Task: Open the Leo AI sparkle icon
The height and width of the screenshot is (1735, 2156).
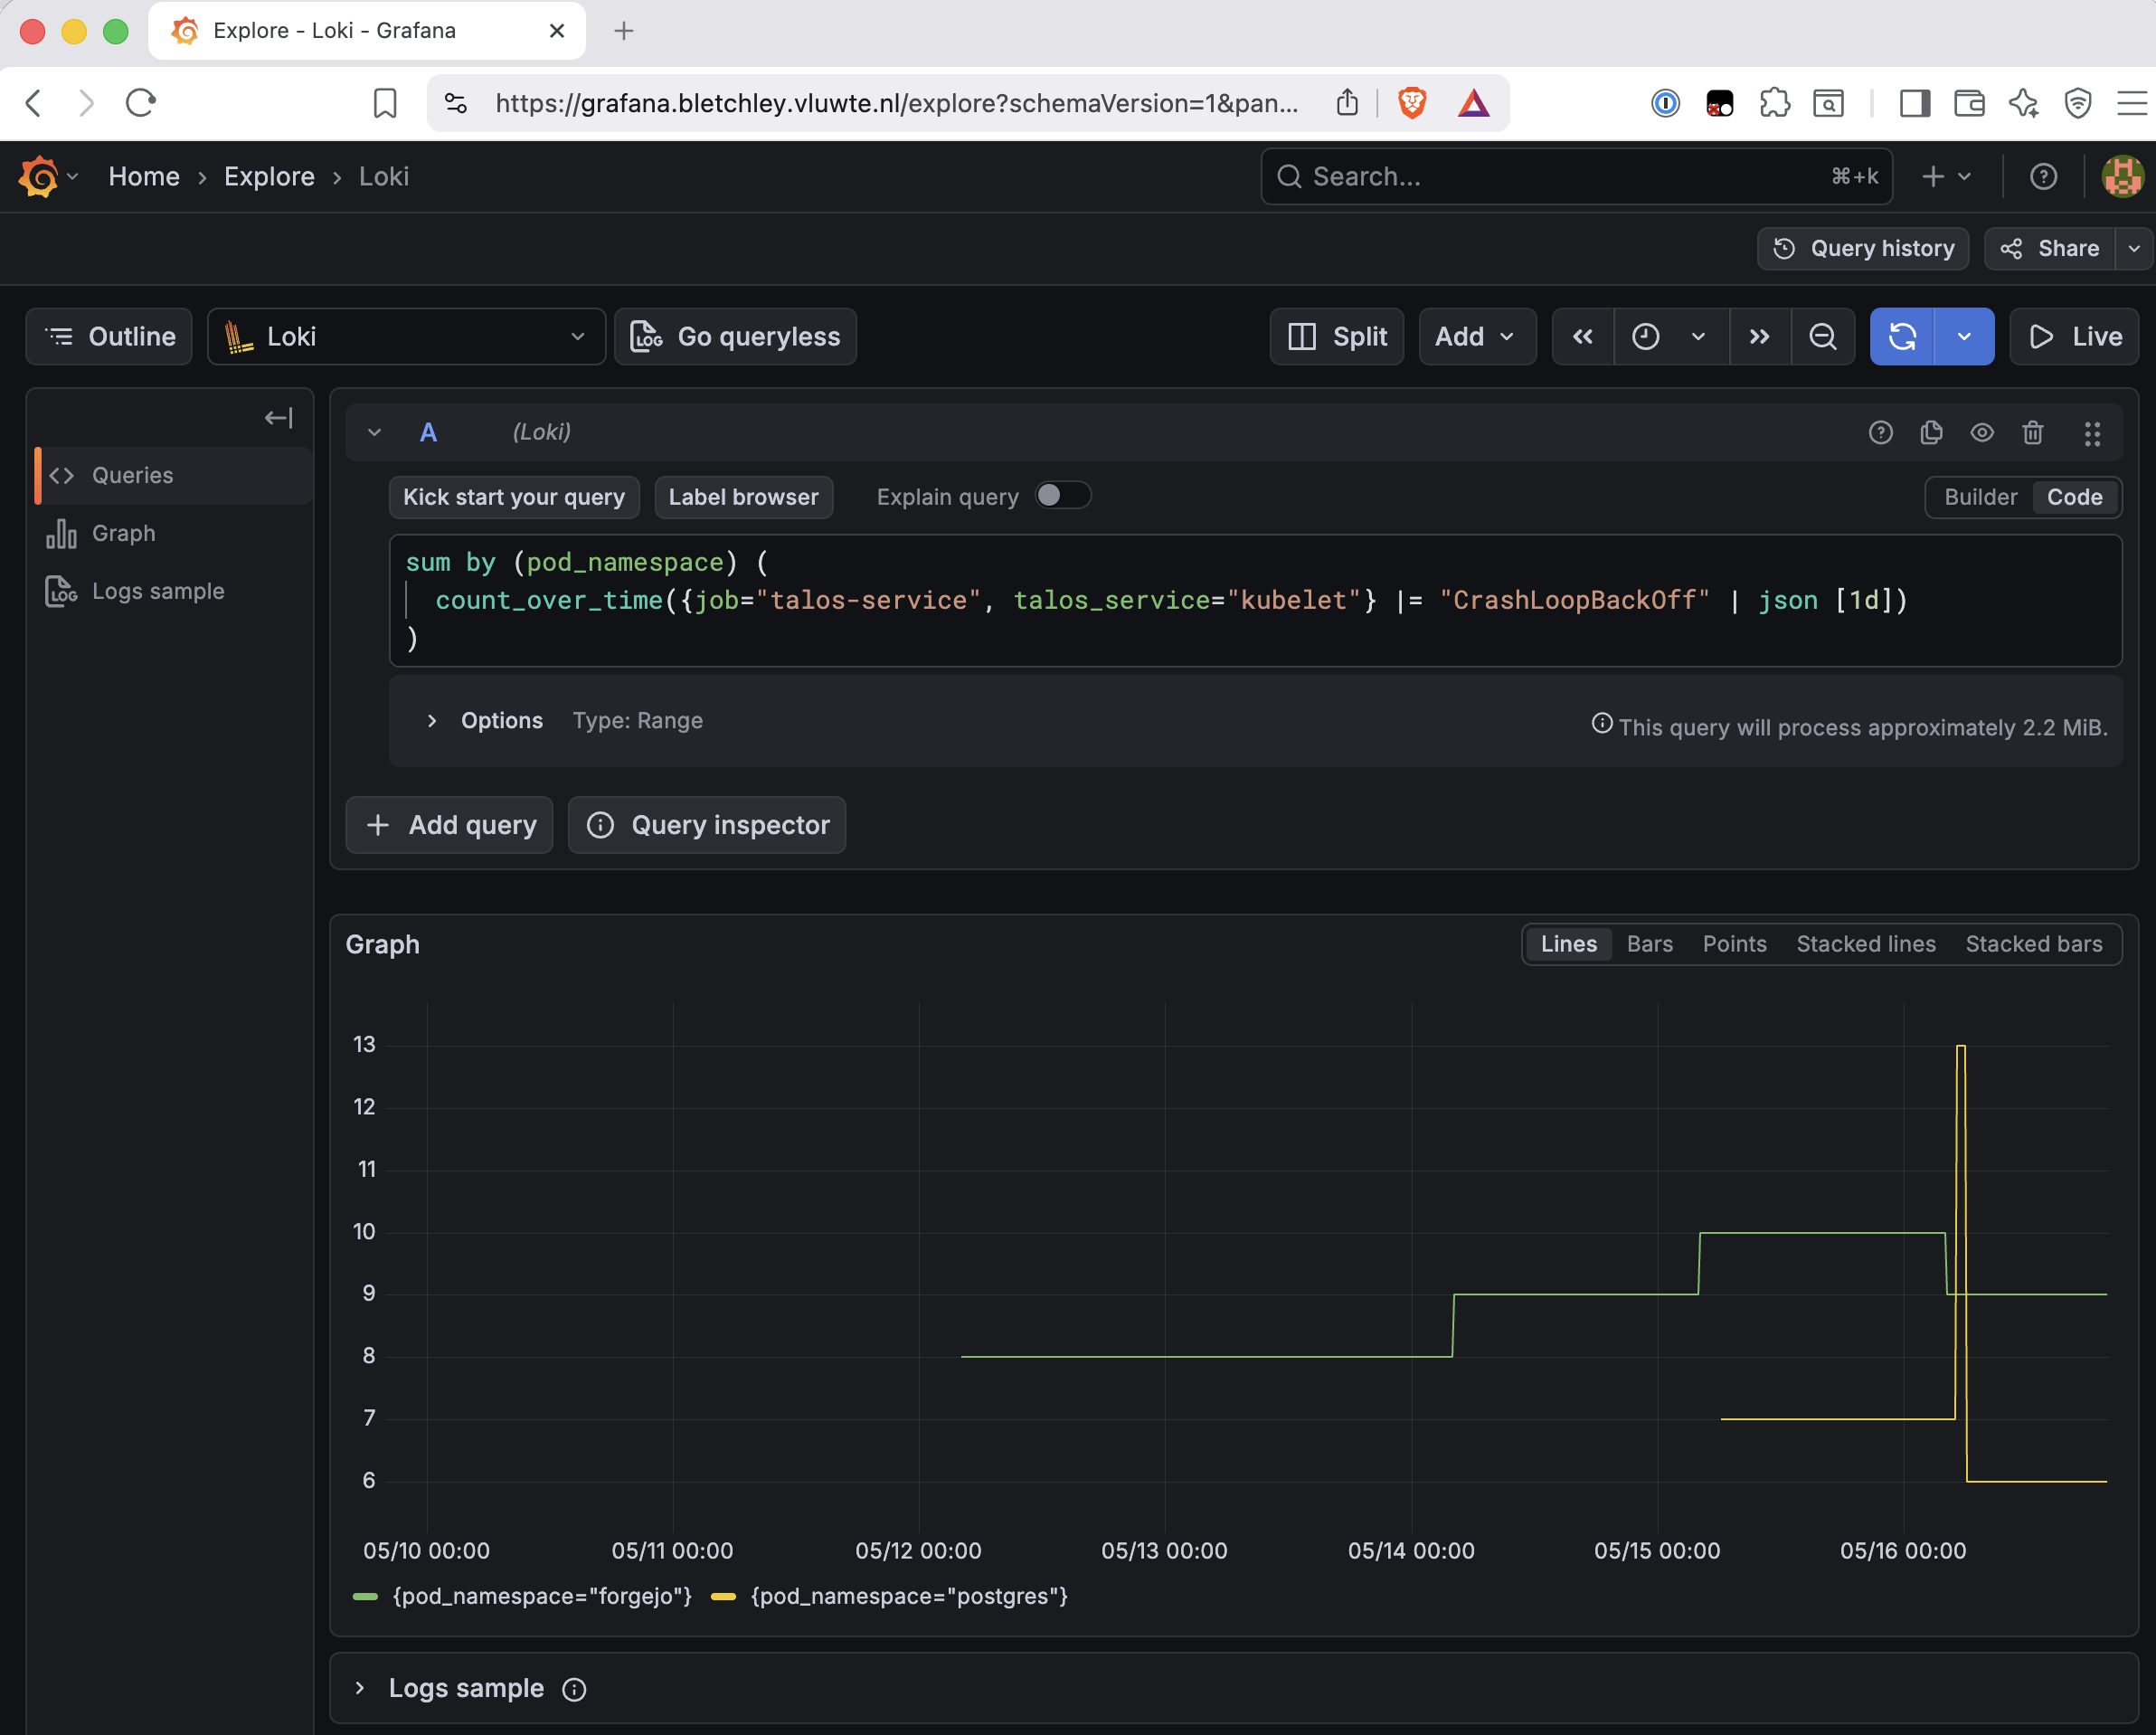Action: pos(2024,103)
